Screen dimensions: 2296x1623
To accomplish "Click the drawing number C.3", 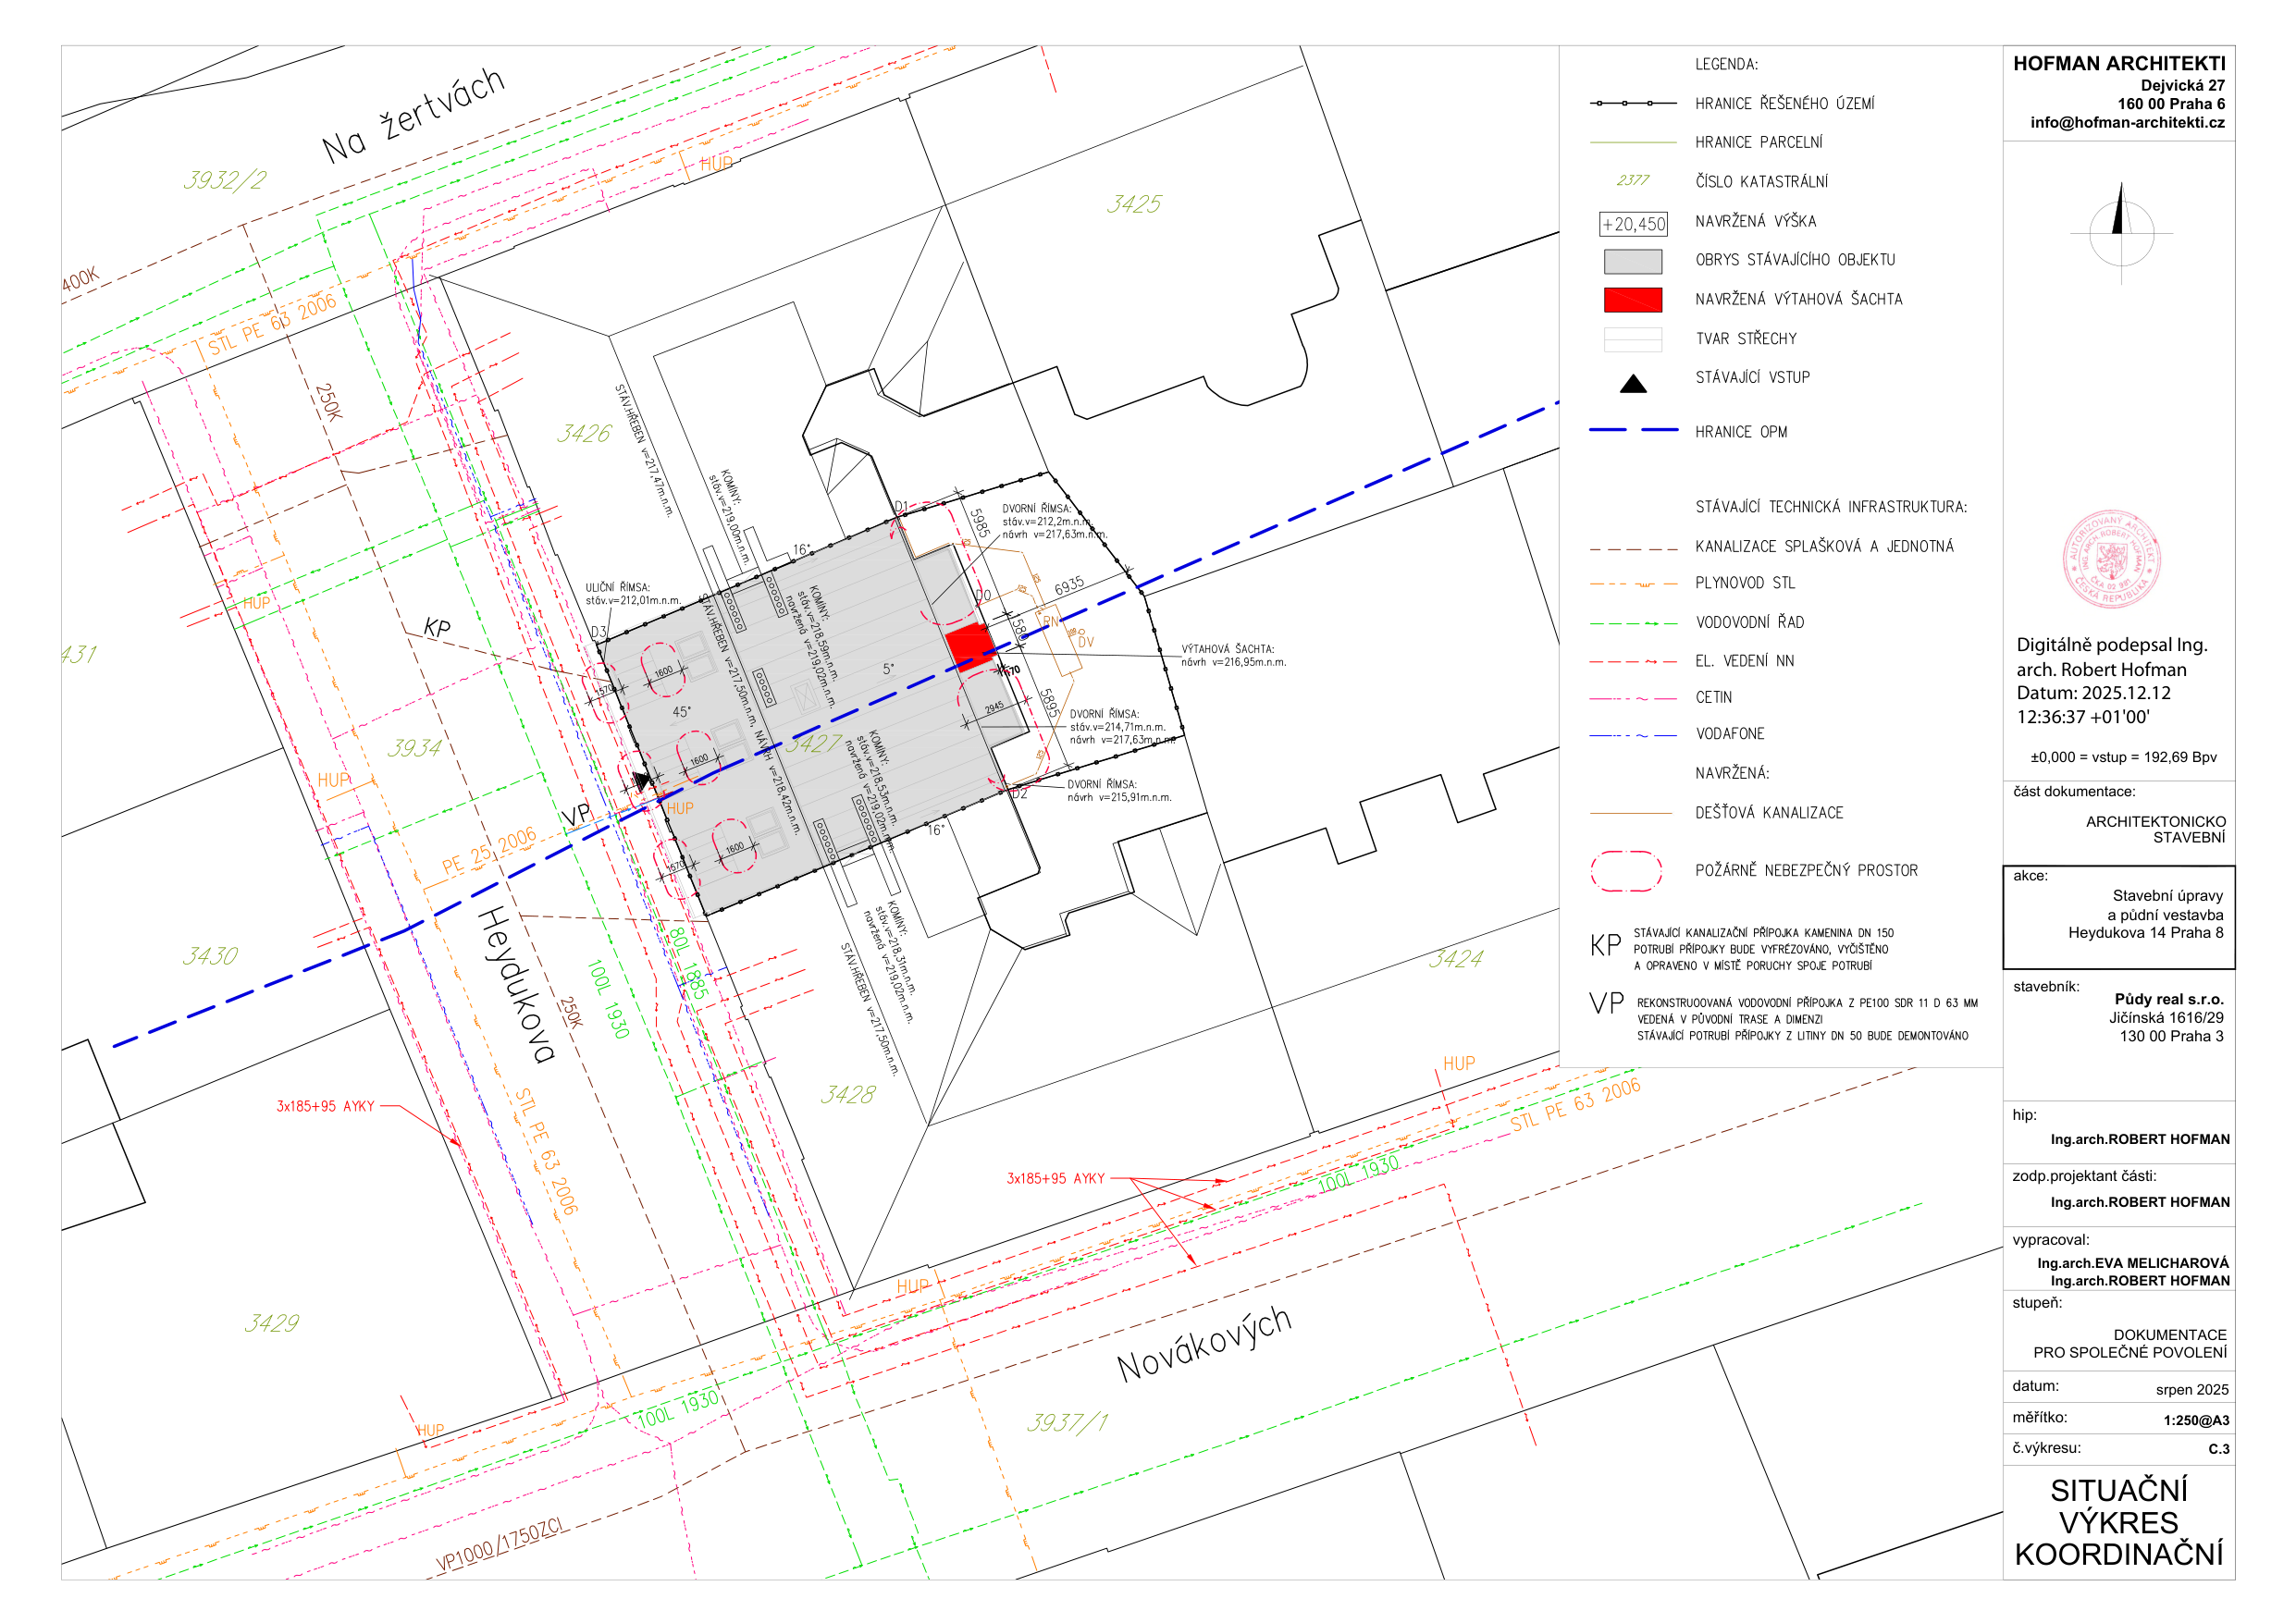I will (x=2219, y=1449).
